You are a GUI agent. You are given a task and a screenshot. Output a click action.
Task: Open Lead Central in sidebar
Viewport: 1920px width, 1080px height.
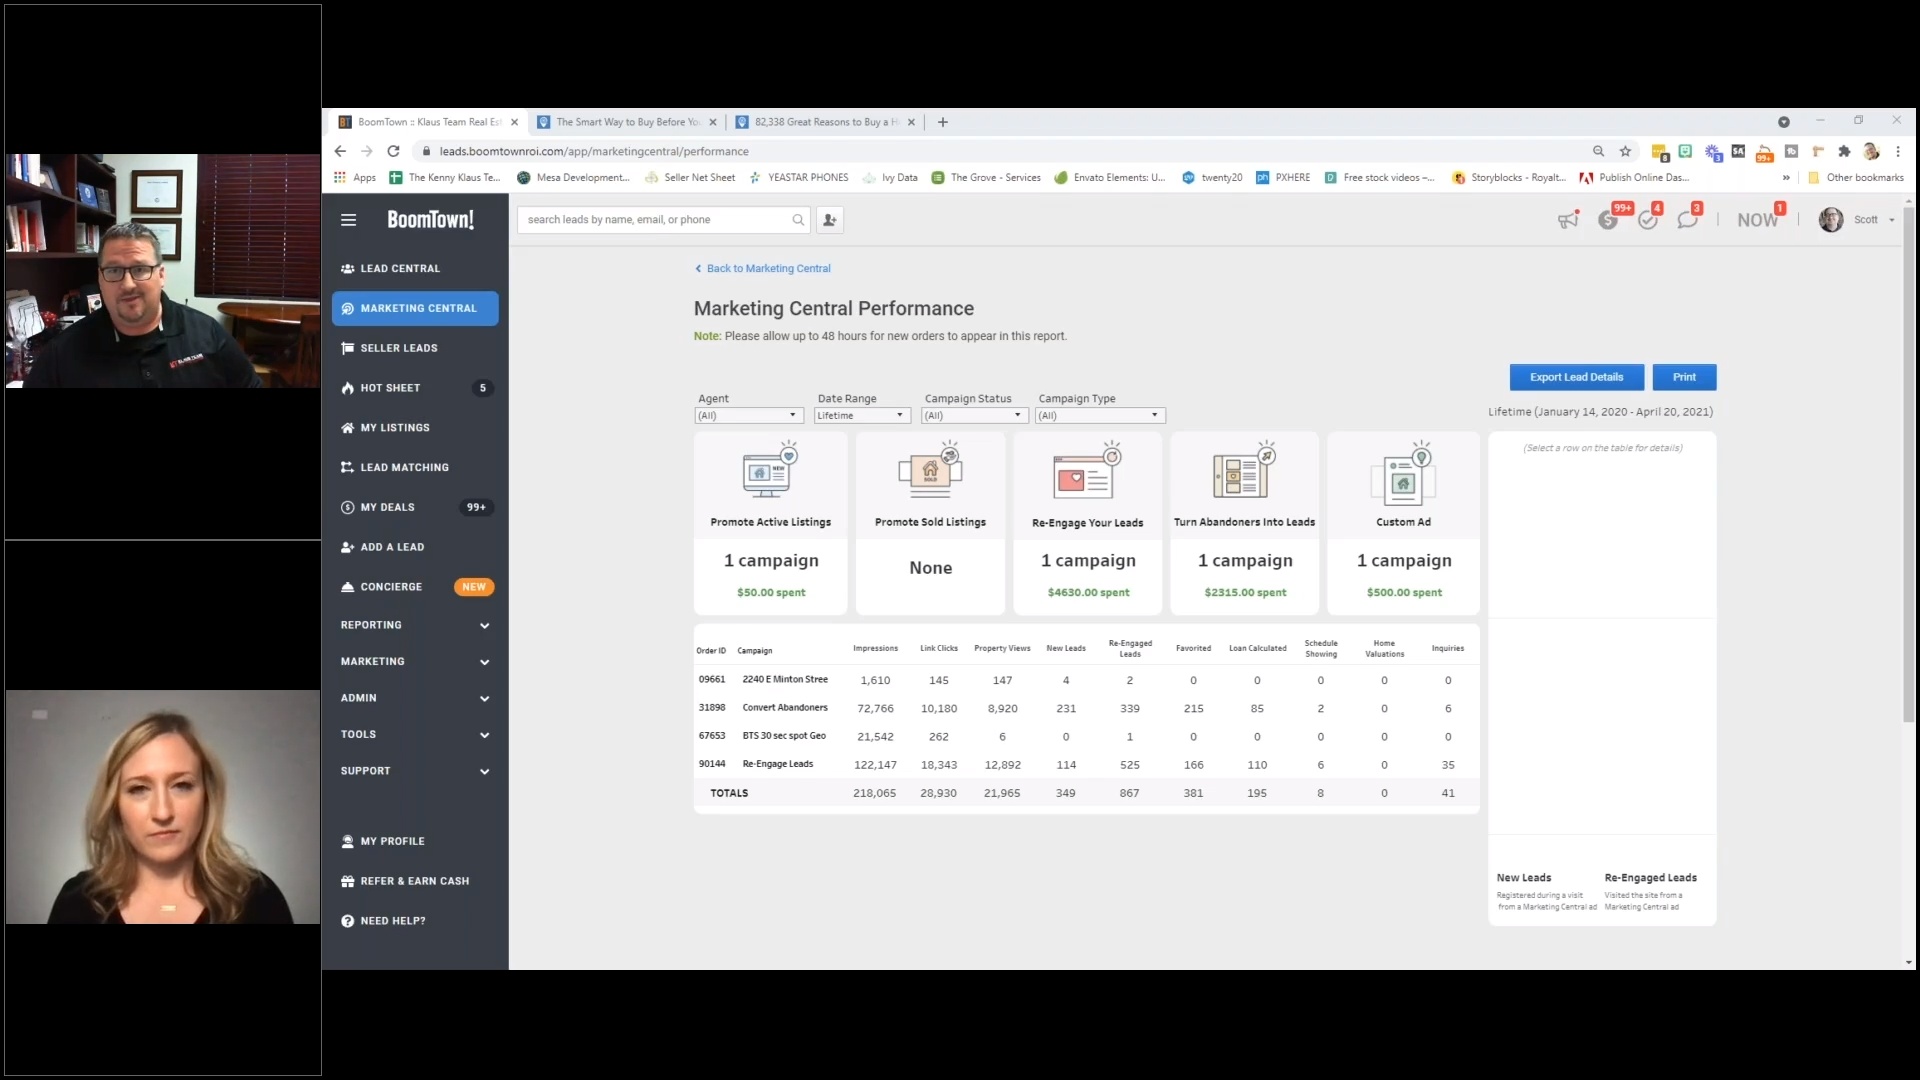click(x=400, y=268)
